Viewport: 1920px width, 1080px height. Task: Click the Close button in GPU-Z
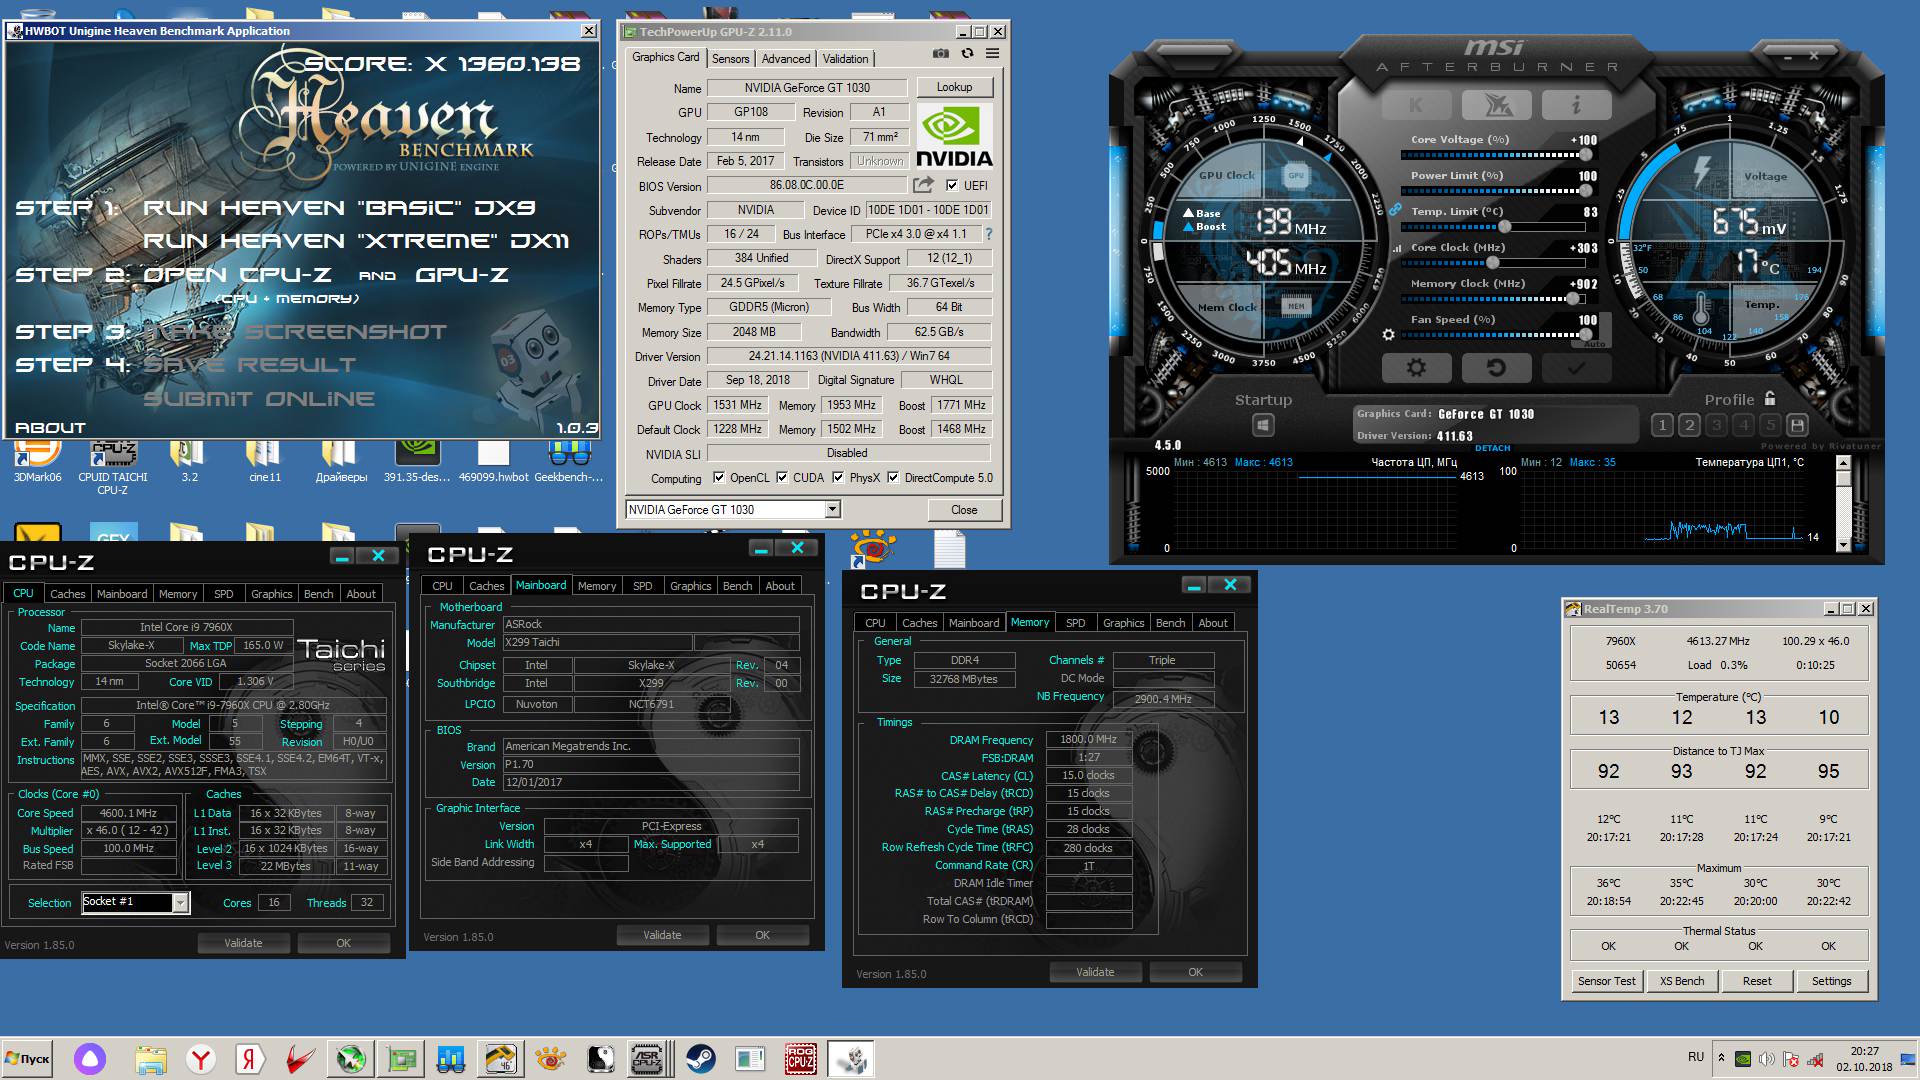tap(964, 510)
